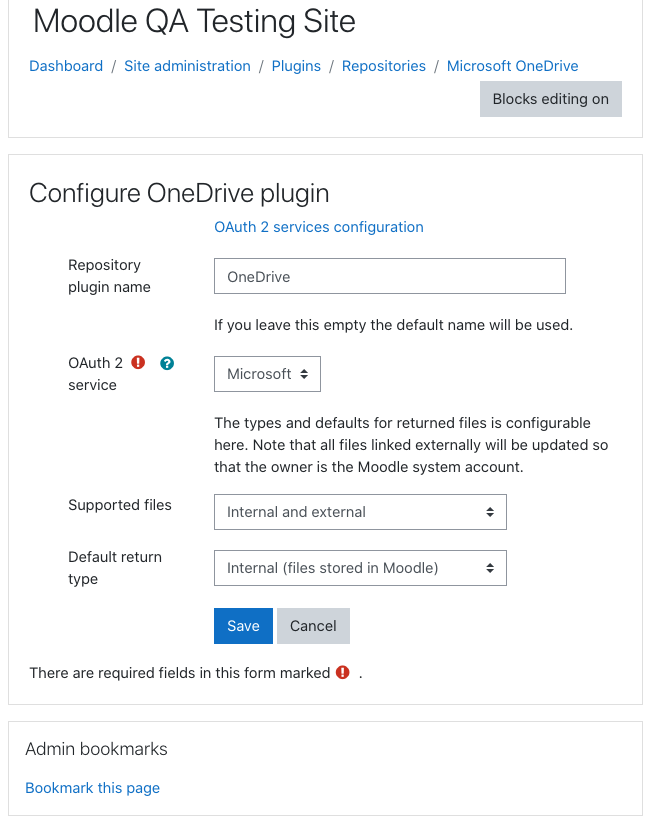
Task: Select the Microsoft OneDrive breadcrumb item
Action: pos(512,66)
